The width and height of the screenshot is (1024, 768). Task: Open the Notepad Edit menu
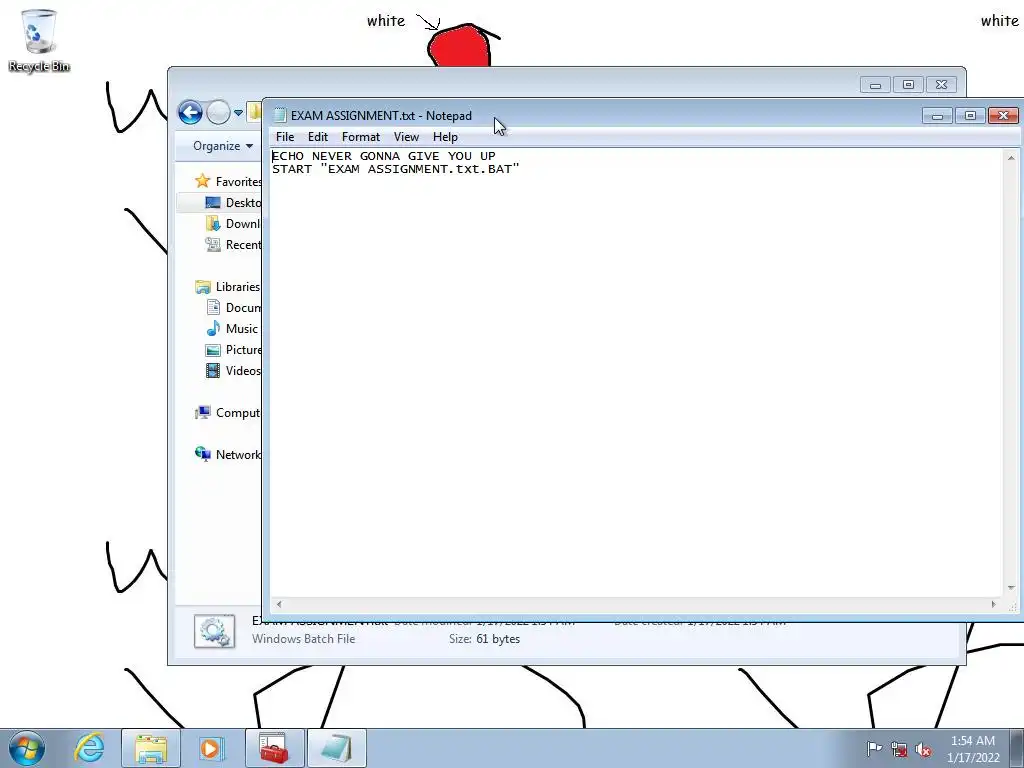(x=318, y=136)
